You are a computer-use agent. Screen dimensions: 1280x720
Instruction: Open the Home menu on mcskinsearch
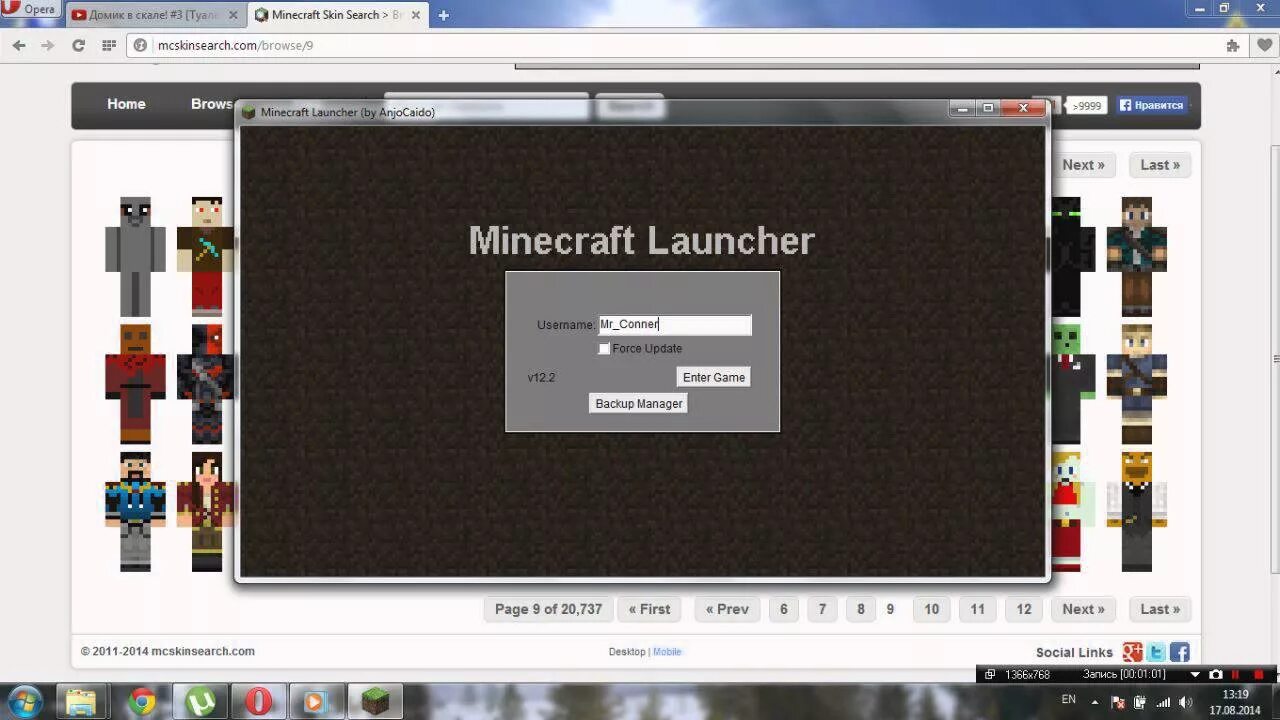pyautogui.click(x=126, y=104)
